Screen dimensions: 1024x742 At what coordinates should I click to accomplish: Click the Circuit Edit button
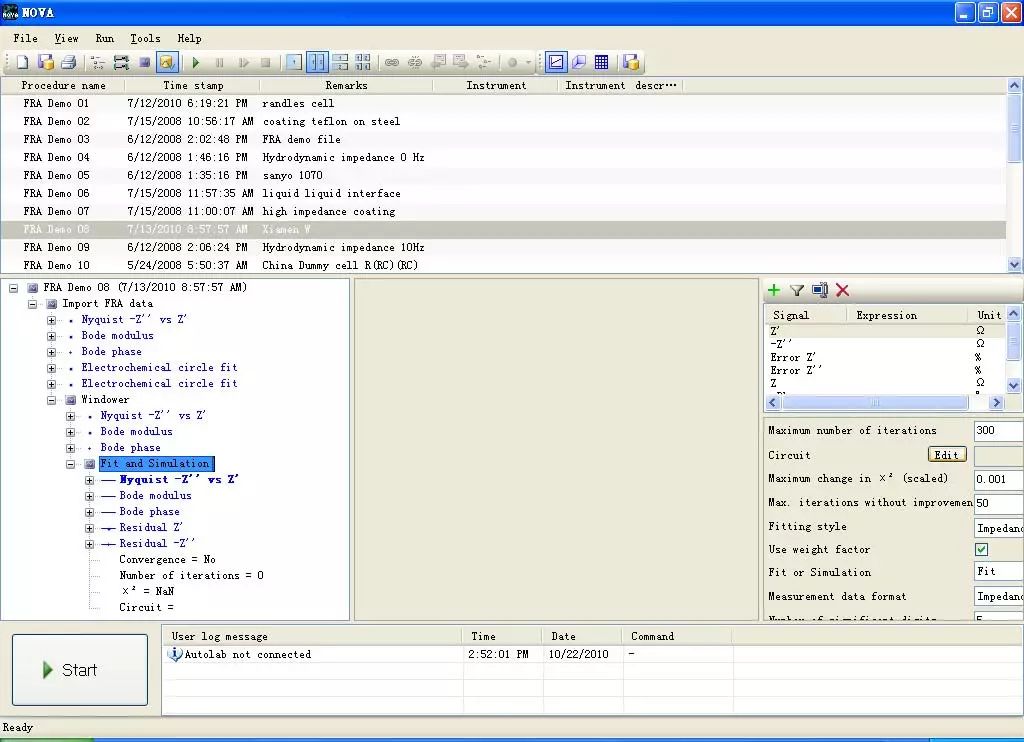946,455
